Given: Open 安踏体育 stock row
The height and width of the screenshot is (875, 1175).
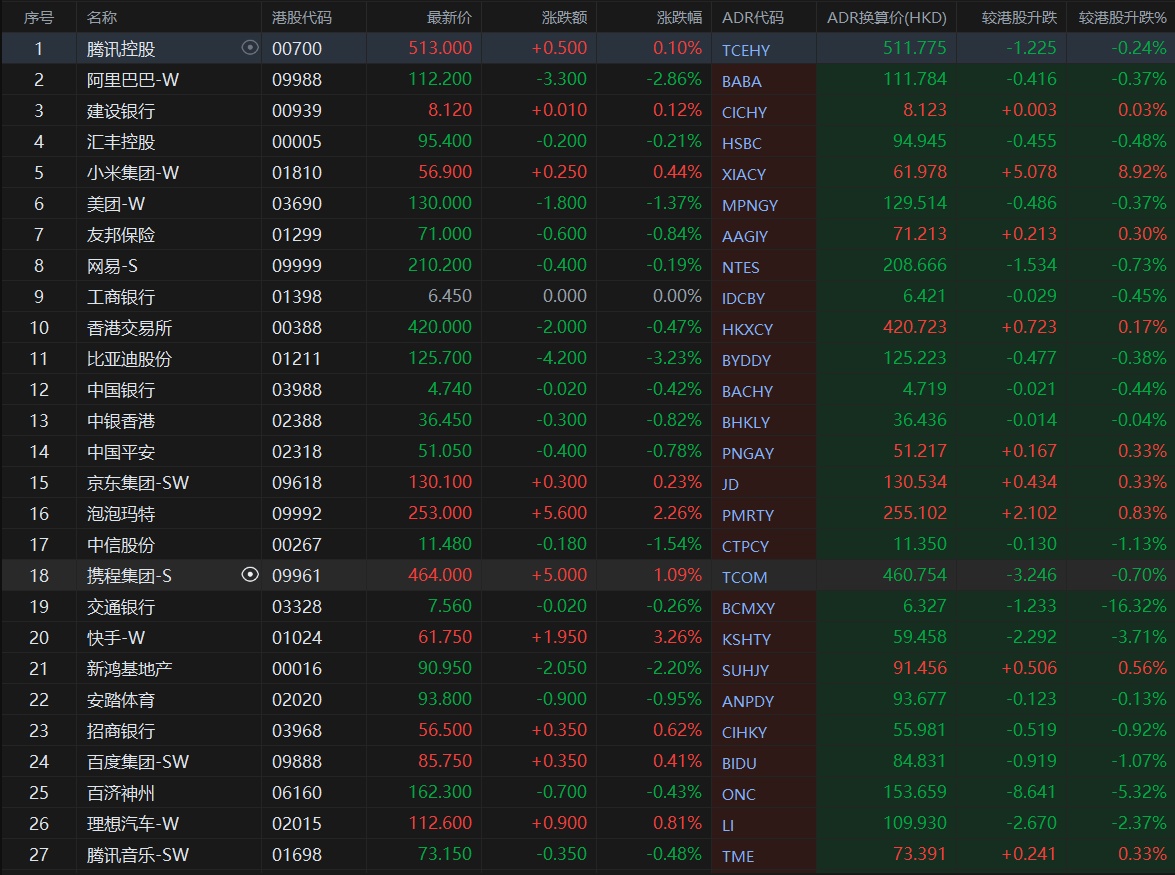Looking at the screenshot, I should point(588,699).
